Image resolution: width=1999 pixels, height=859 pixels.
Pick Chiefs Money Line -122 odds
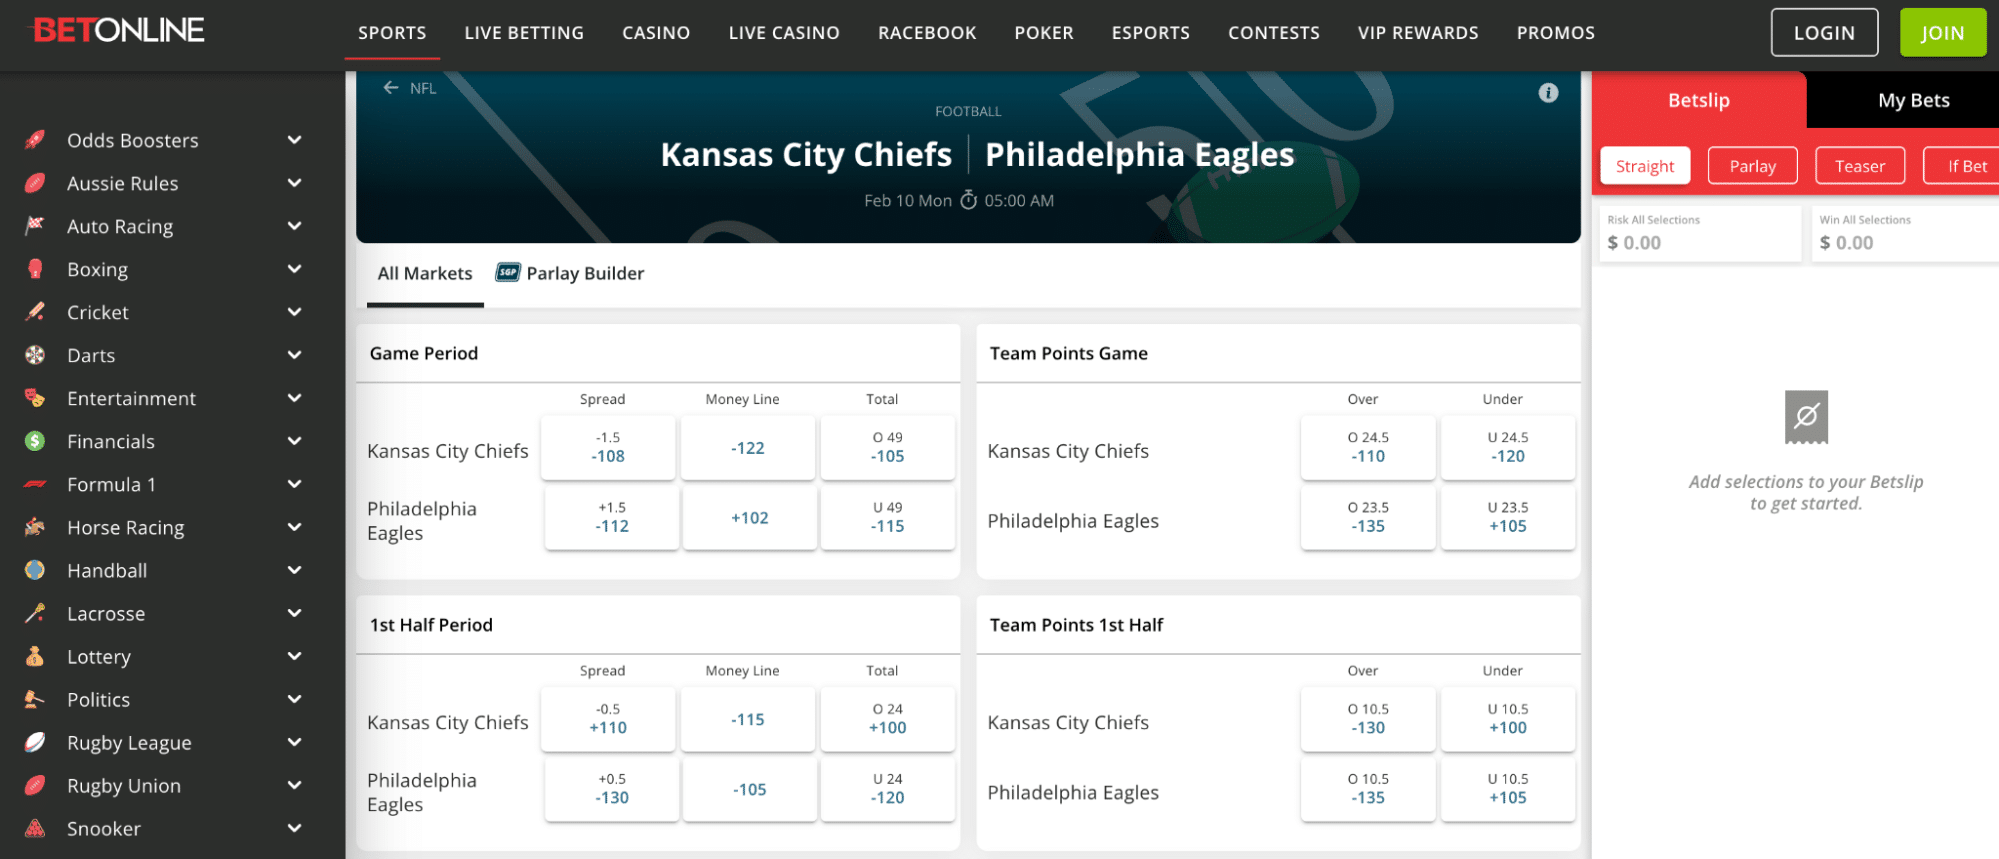pyautogui.click(x=747, y=448)
